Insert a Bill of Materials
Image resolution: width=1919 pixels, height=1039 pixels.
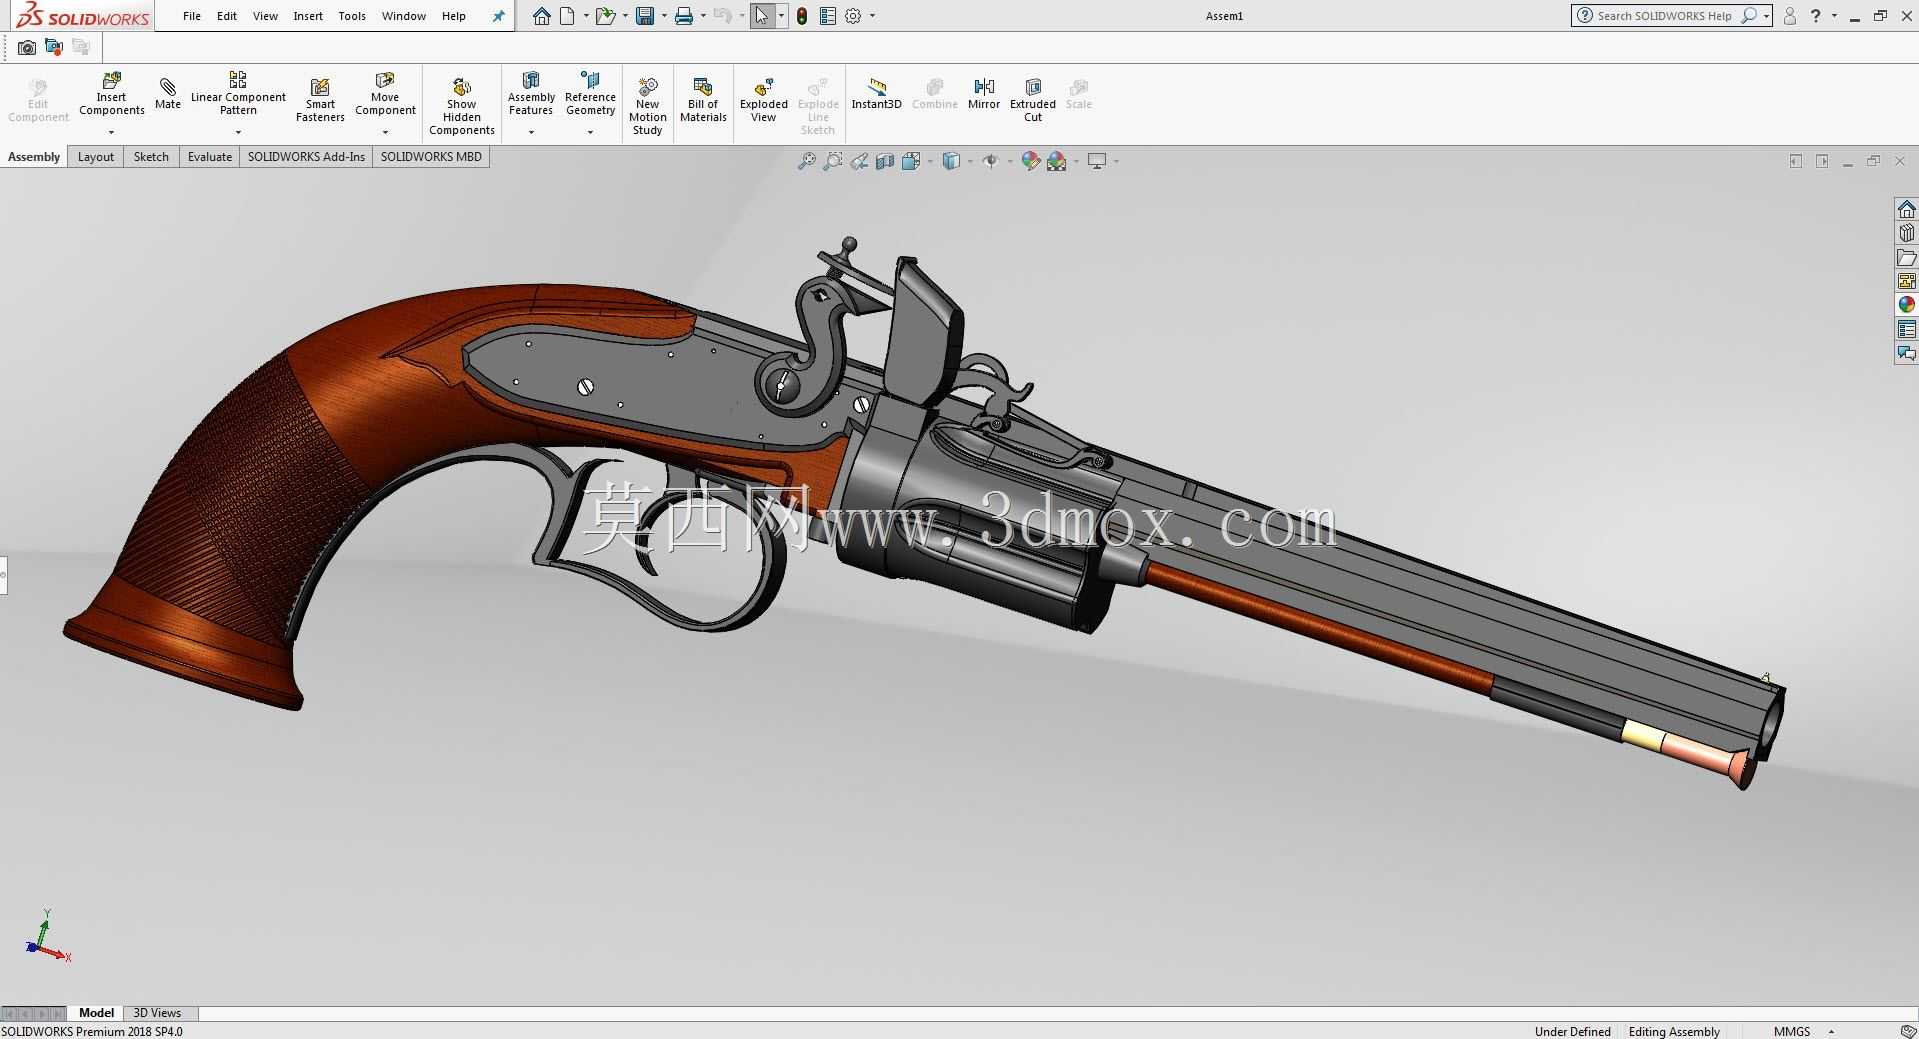[703, 100]
